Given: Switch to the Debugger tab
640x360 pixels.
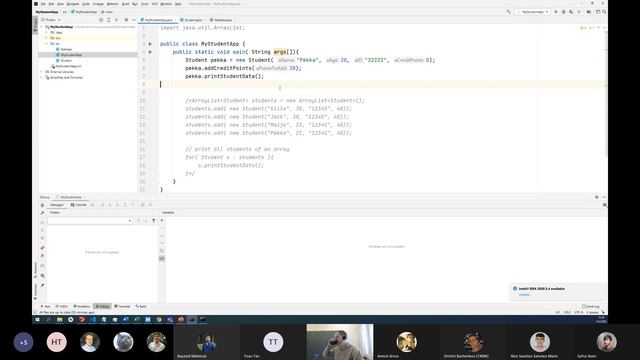Looking at the screenshot, I should click(x=57, y=205).
